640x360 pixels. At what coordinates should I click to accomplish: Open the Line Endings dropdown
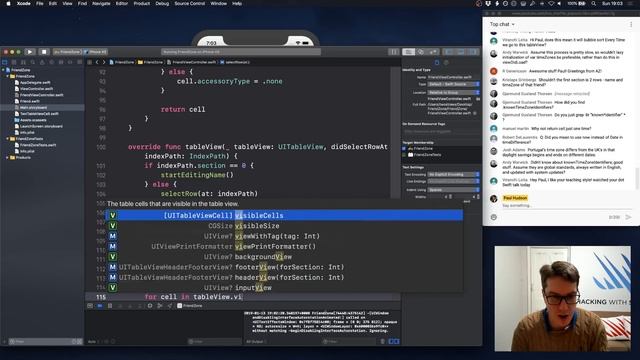453,181
